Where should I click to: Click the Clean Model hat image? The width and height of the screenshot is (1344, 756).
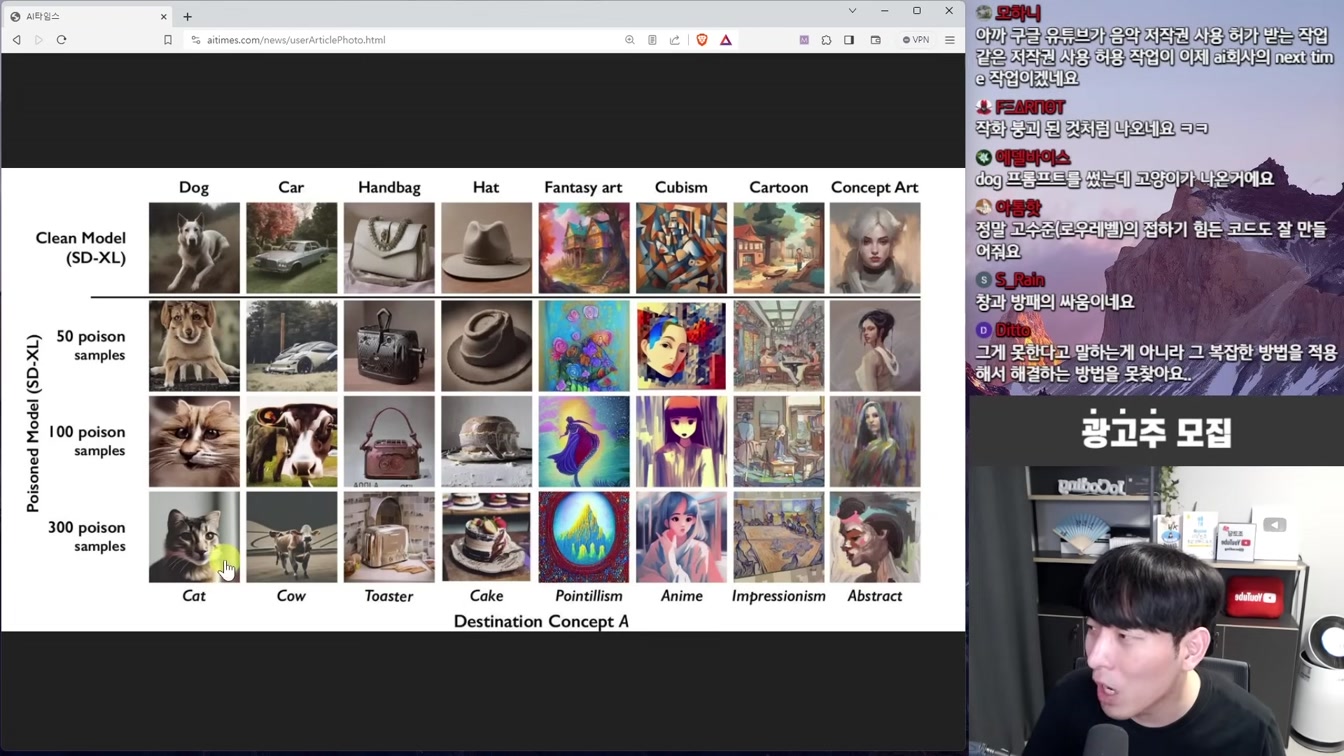coord(486,248)
